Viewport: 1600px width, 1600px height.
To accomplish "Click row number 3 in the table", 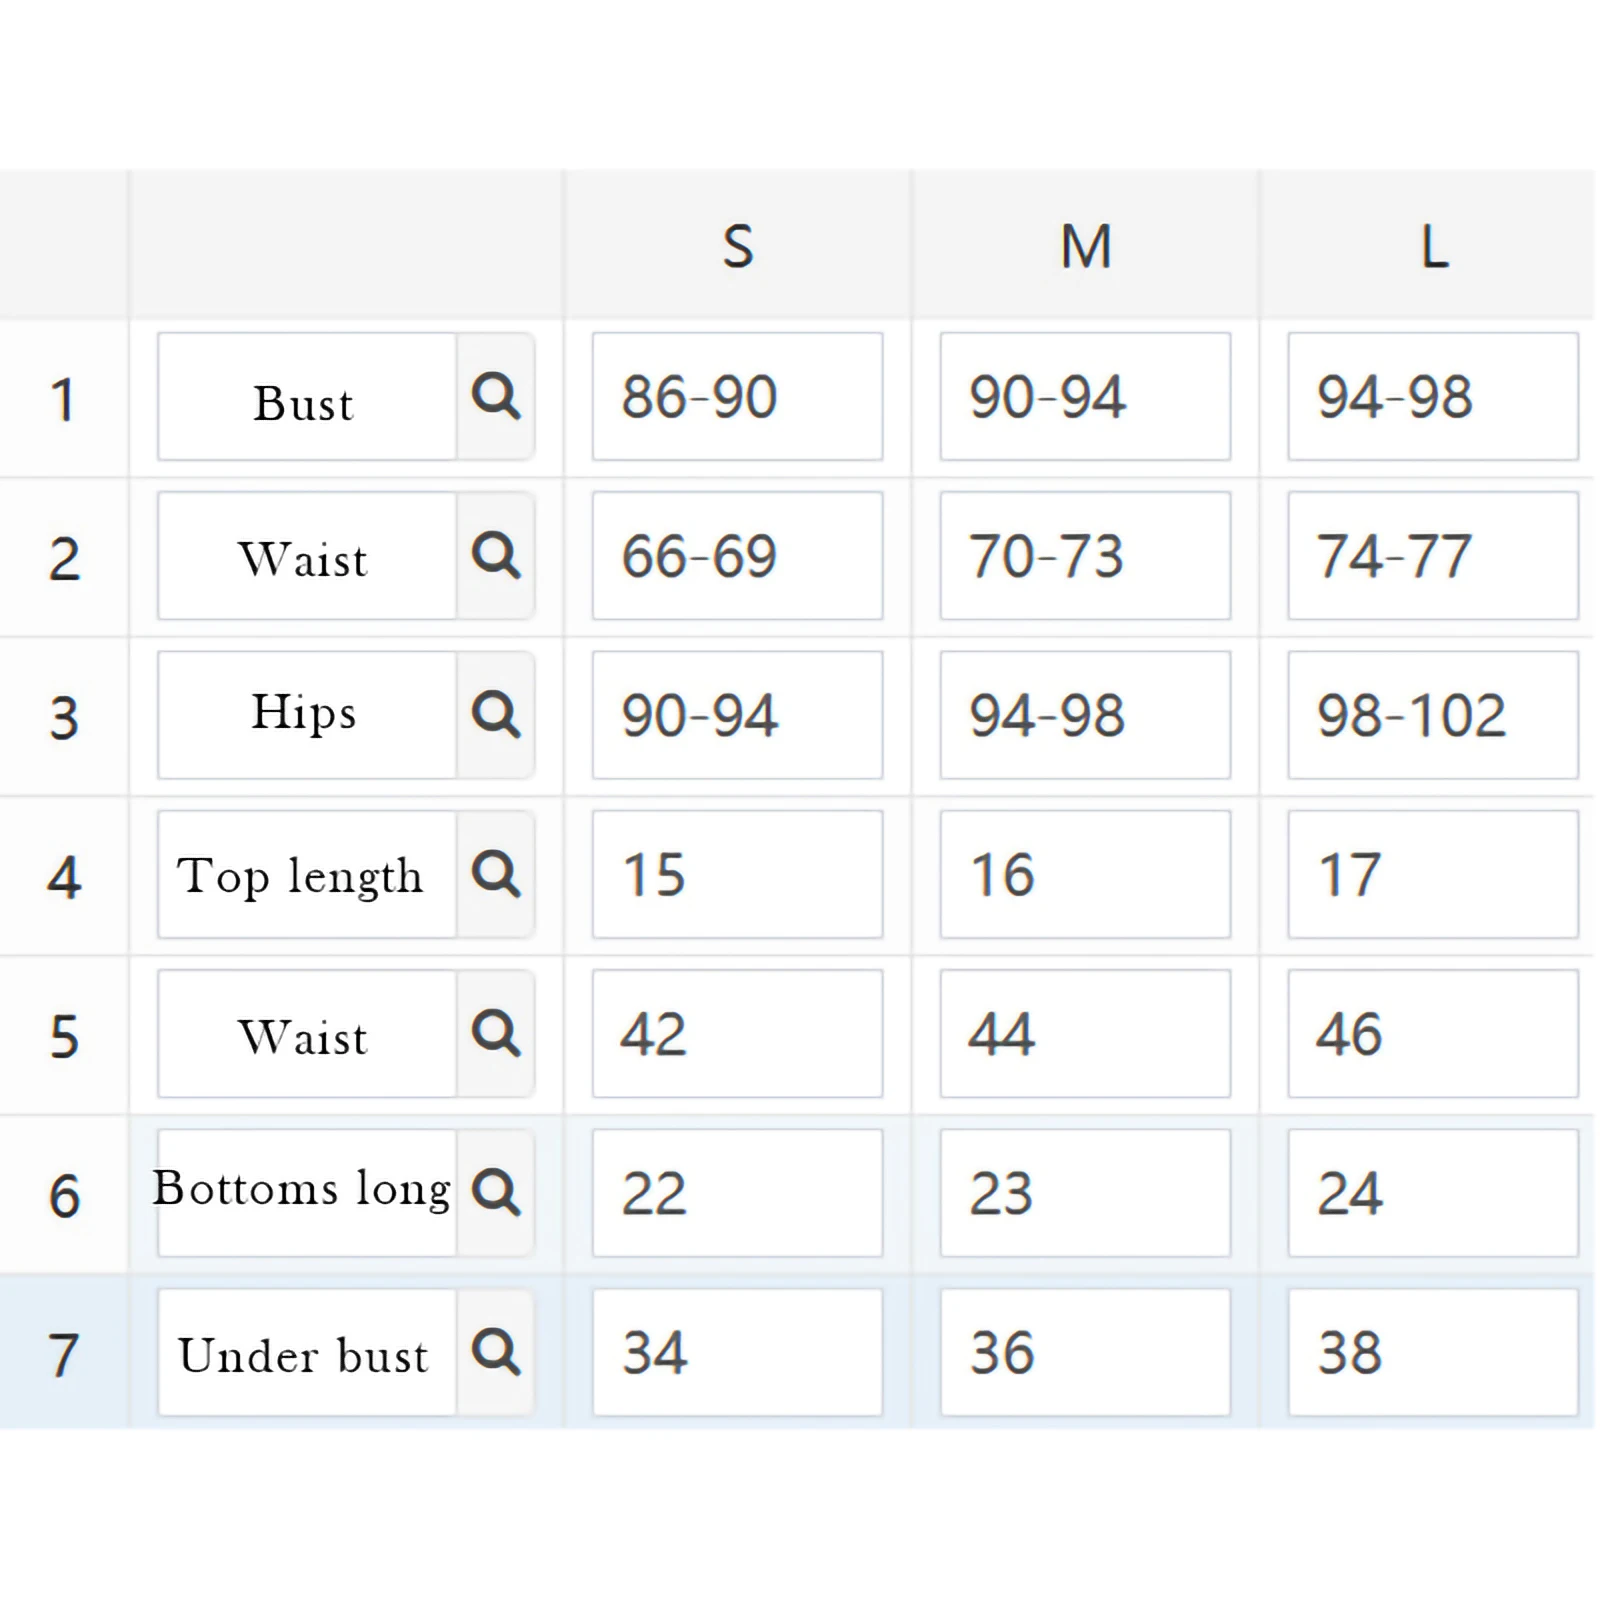I will (x=64, y=717).
